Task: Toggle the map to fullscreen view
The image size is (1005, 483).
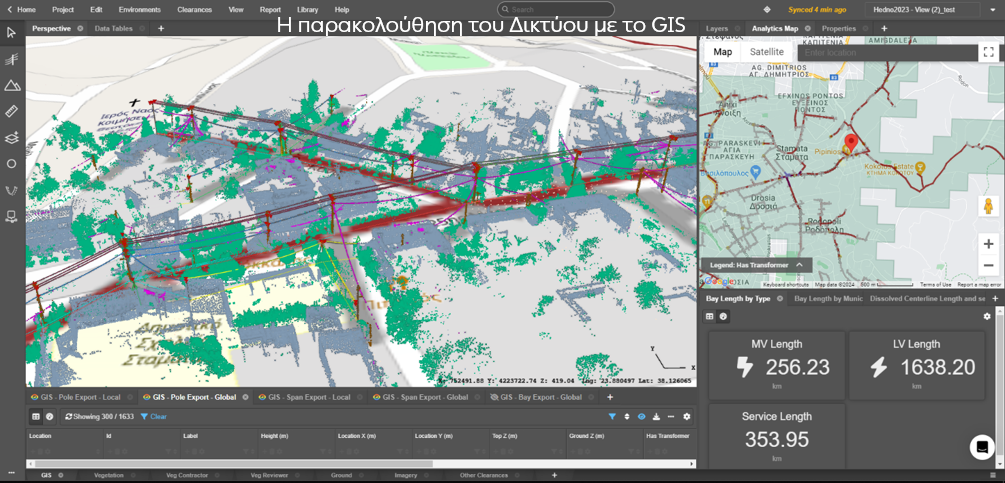Action: (x=988, y=52)
